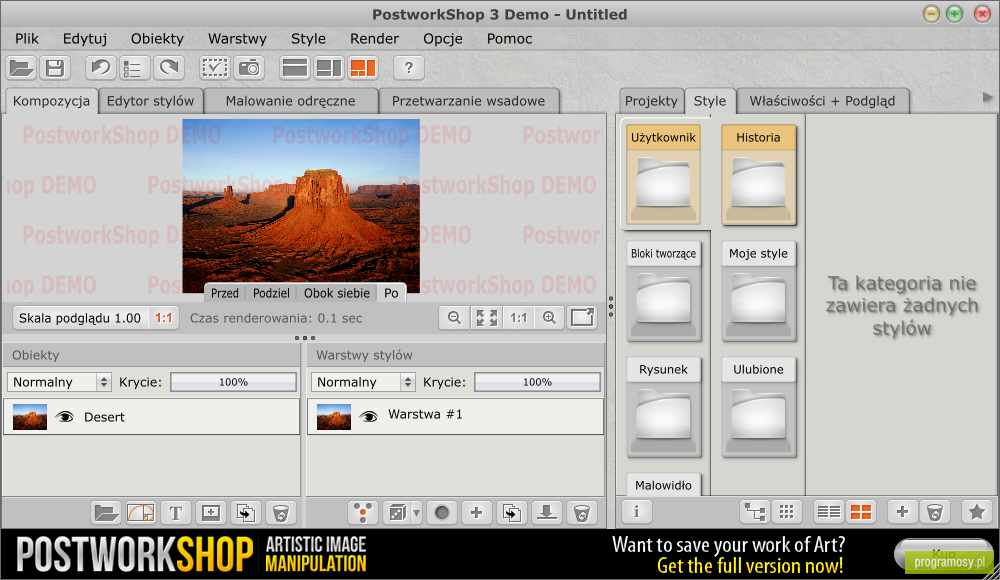Open the dropdown arrow next to the dice icon

(x=416, y=512)
